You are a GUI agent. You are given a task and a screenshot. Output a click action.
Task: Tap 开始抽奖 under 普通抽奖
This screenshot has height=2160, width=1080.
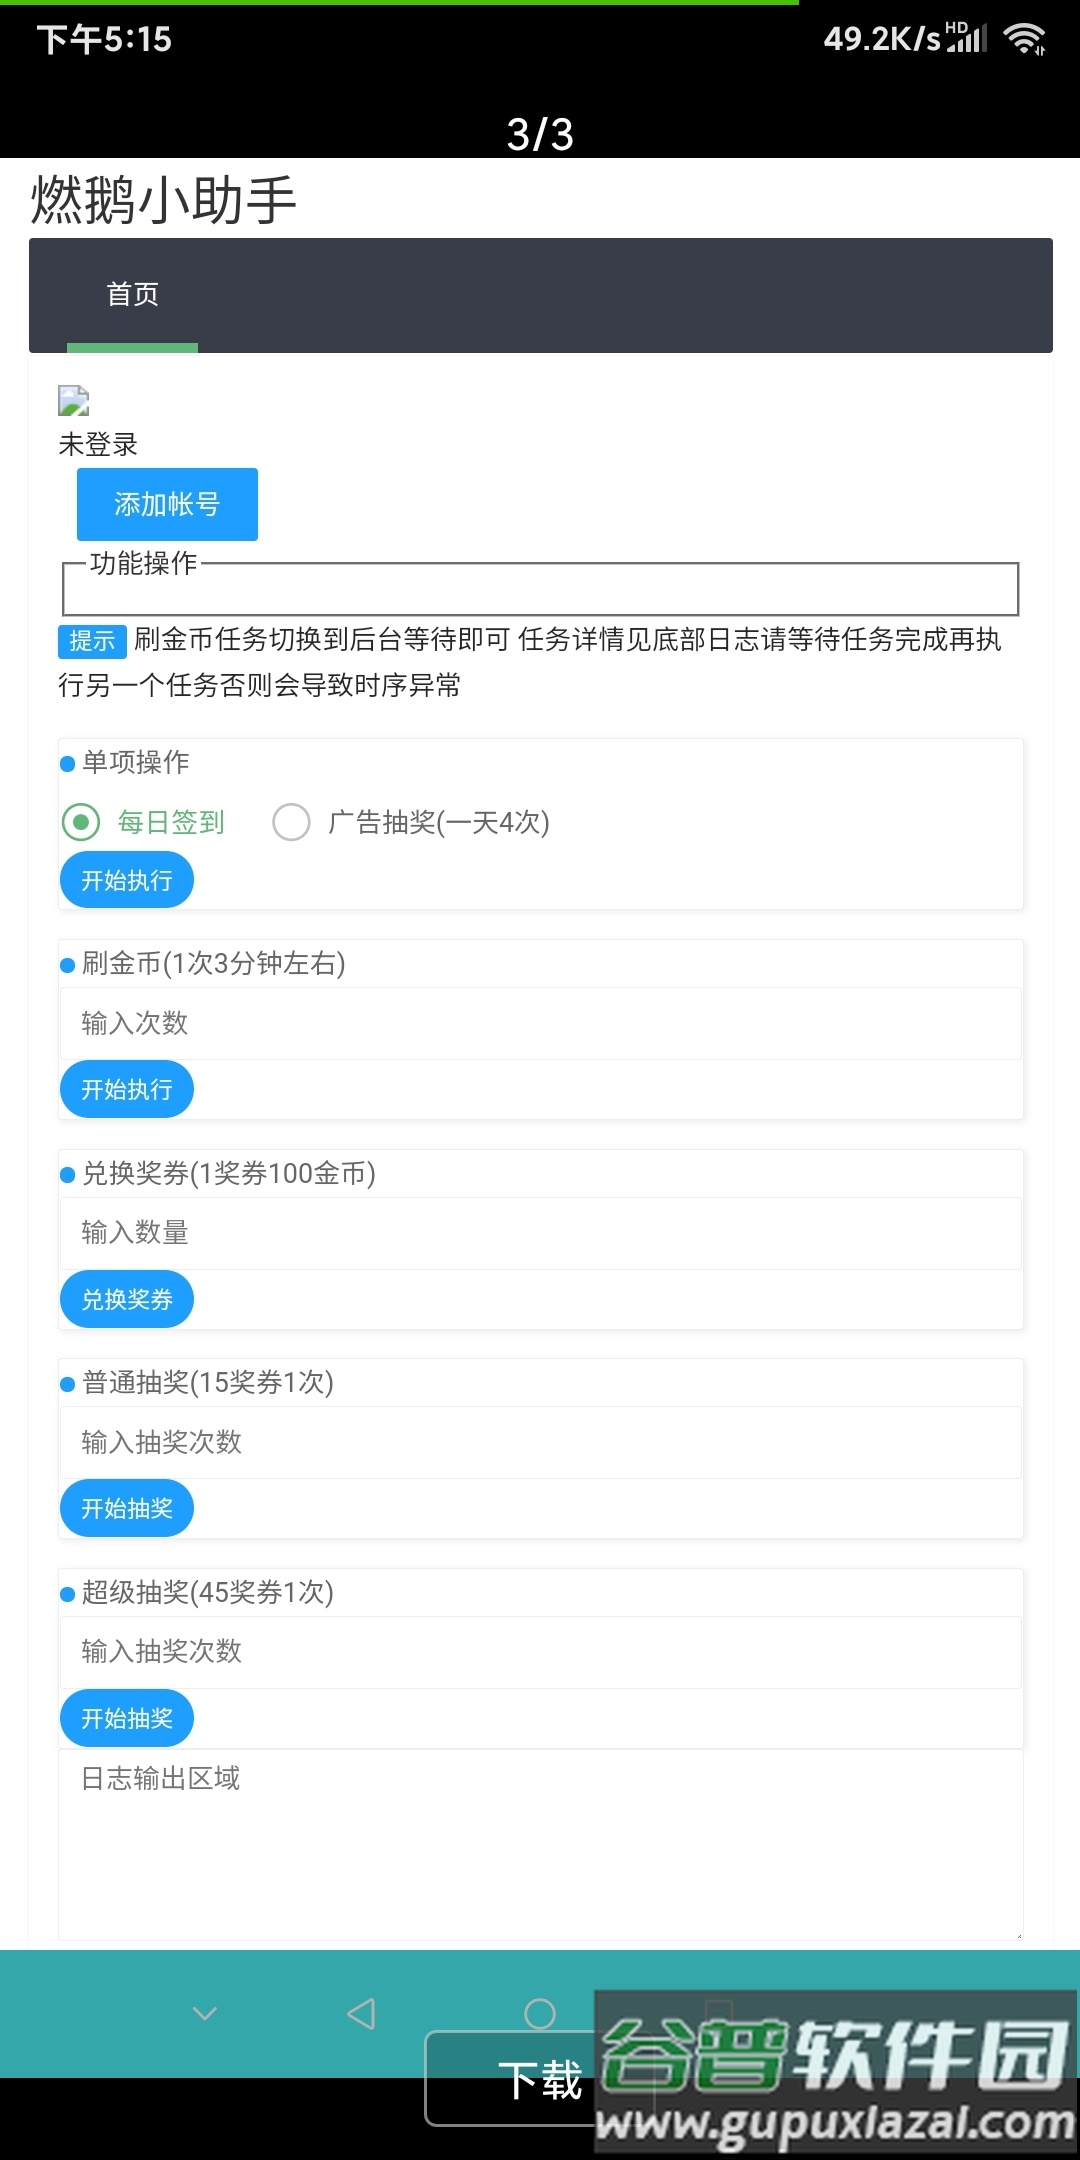[126, 1507]
